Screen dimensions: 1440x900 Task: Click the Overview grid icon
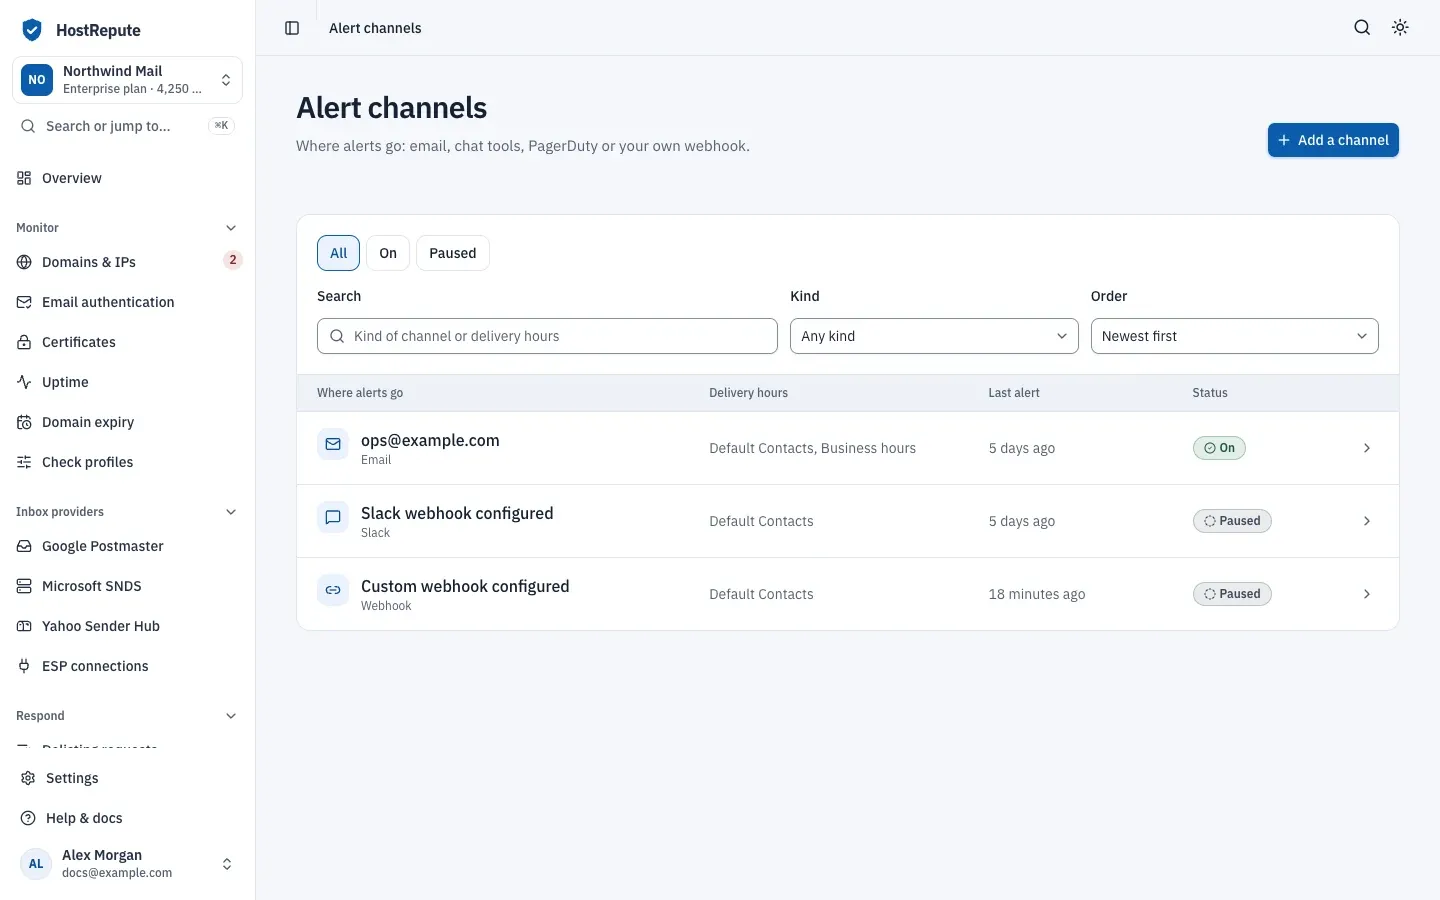pos(24,178)
